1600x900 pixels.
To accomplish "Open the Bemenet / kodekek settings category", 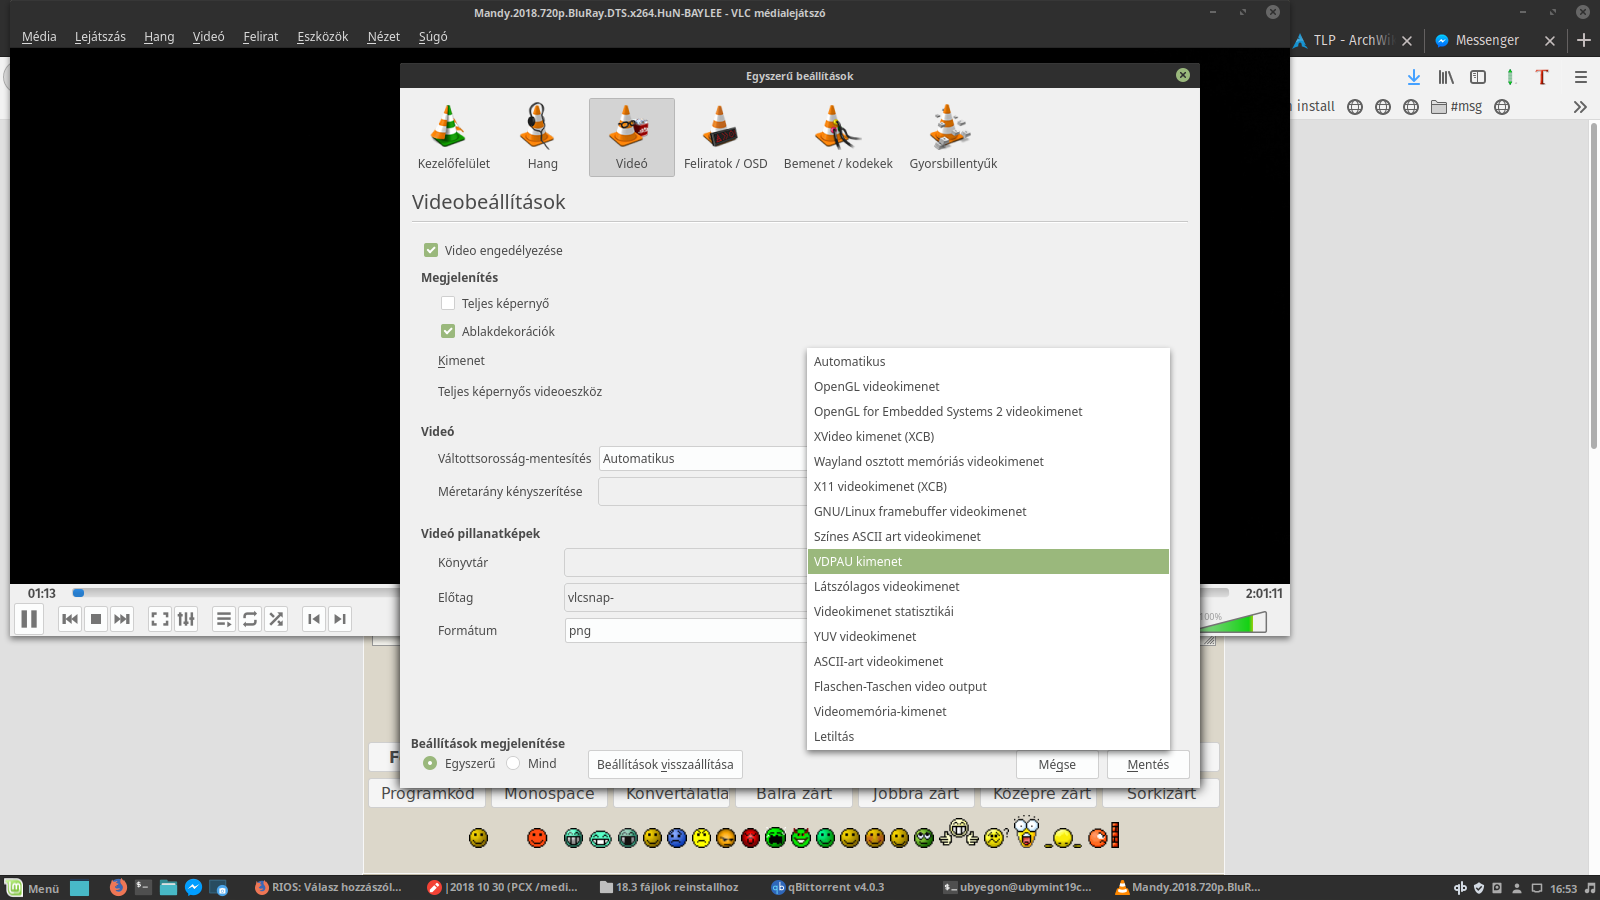I will point(838,138).
